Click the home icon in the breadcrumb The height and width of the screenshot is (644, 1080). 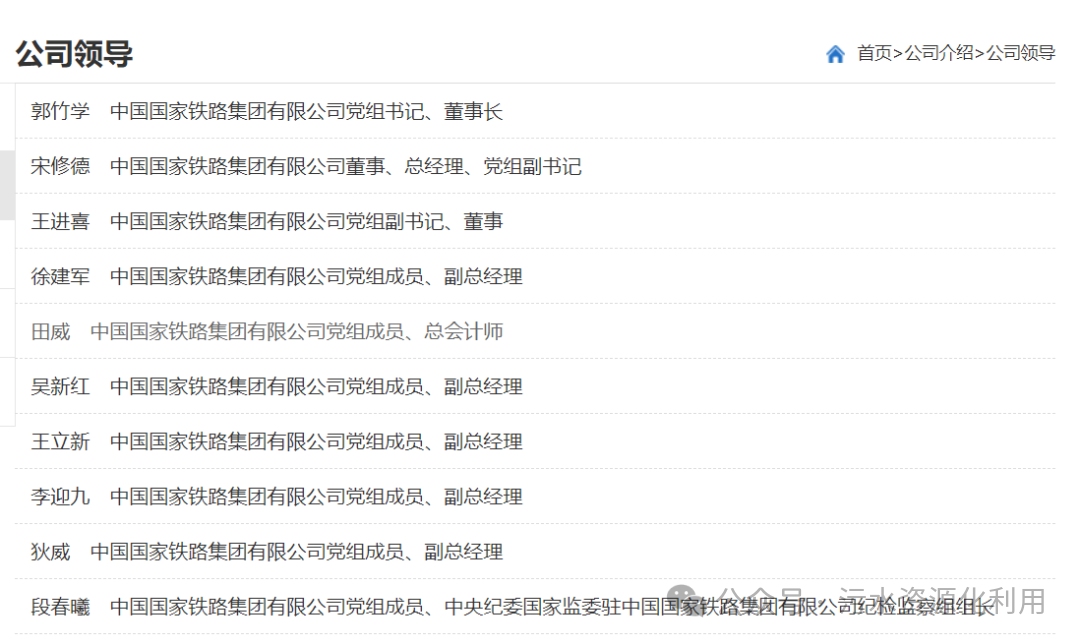pos(835,53)
